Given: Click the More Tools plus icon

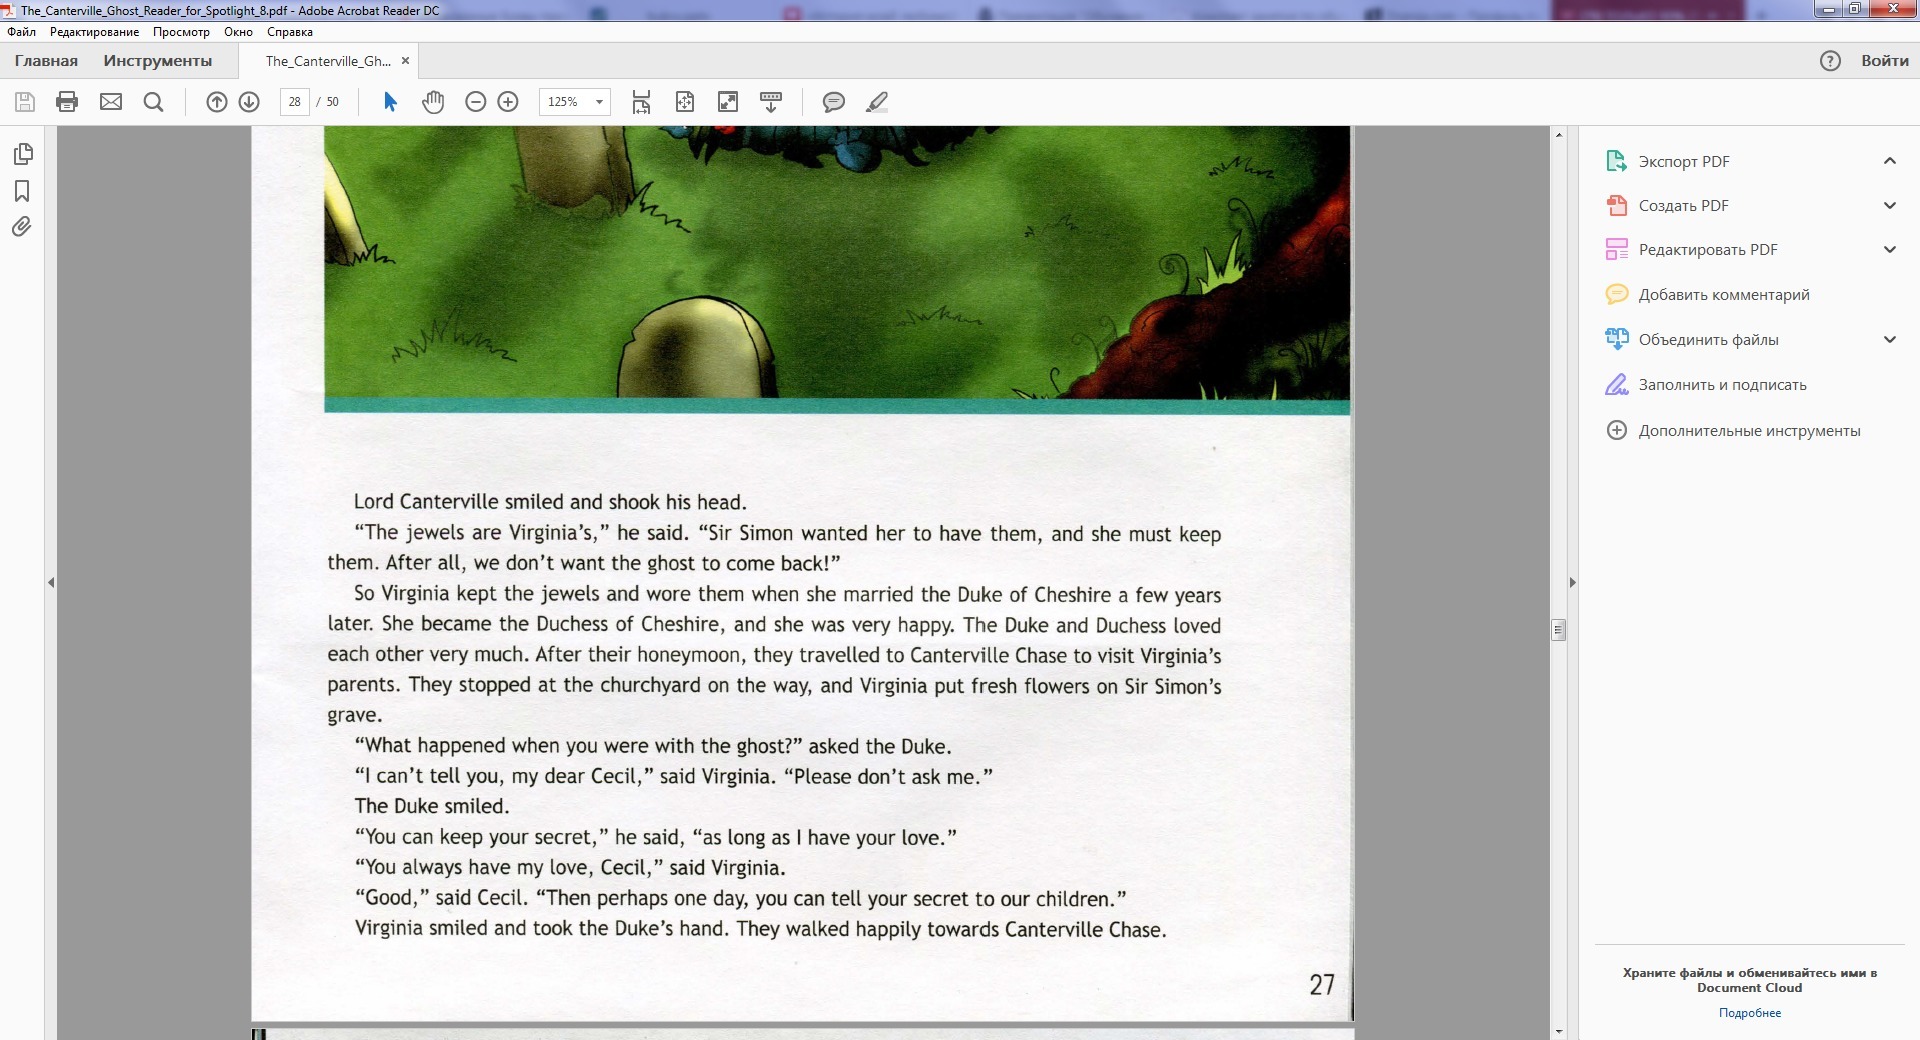Looking at the screenshot, I should pos(1616,431).
